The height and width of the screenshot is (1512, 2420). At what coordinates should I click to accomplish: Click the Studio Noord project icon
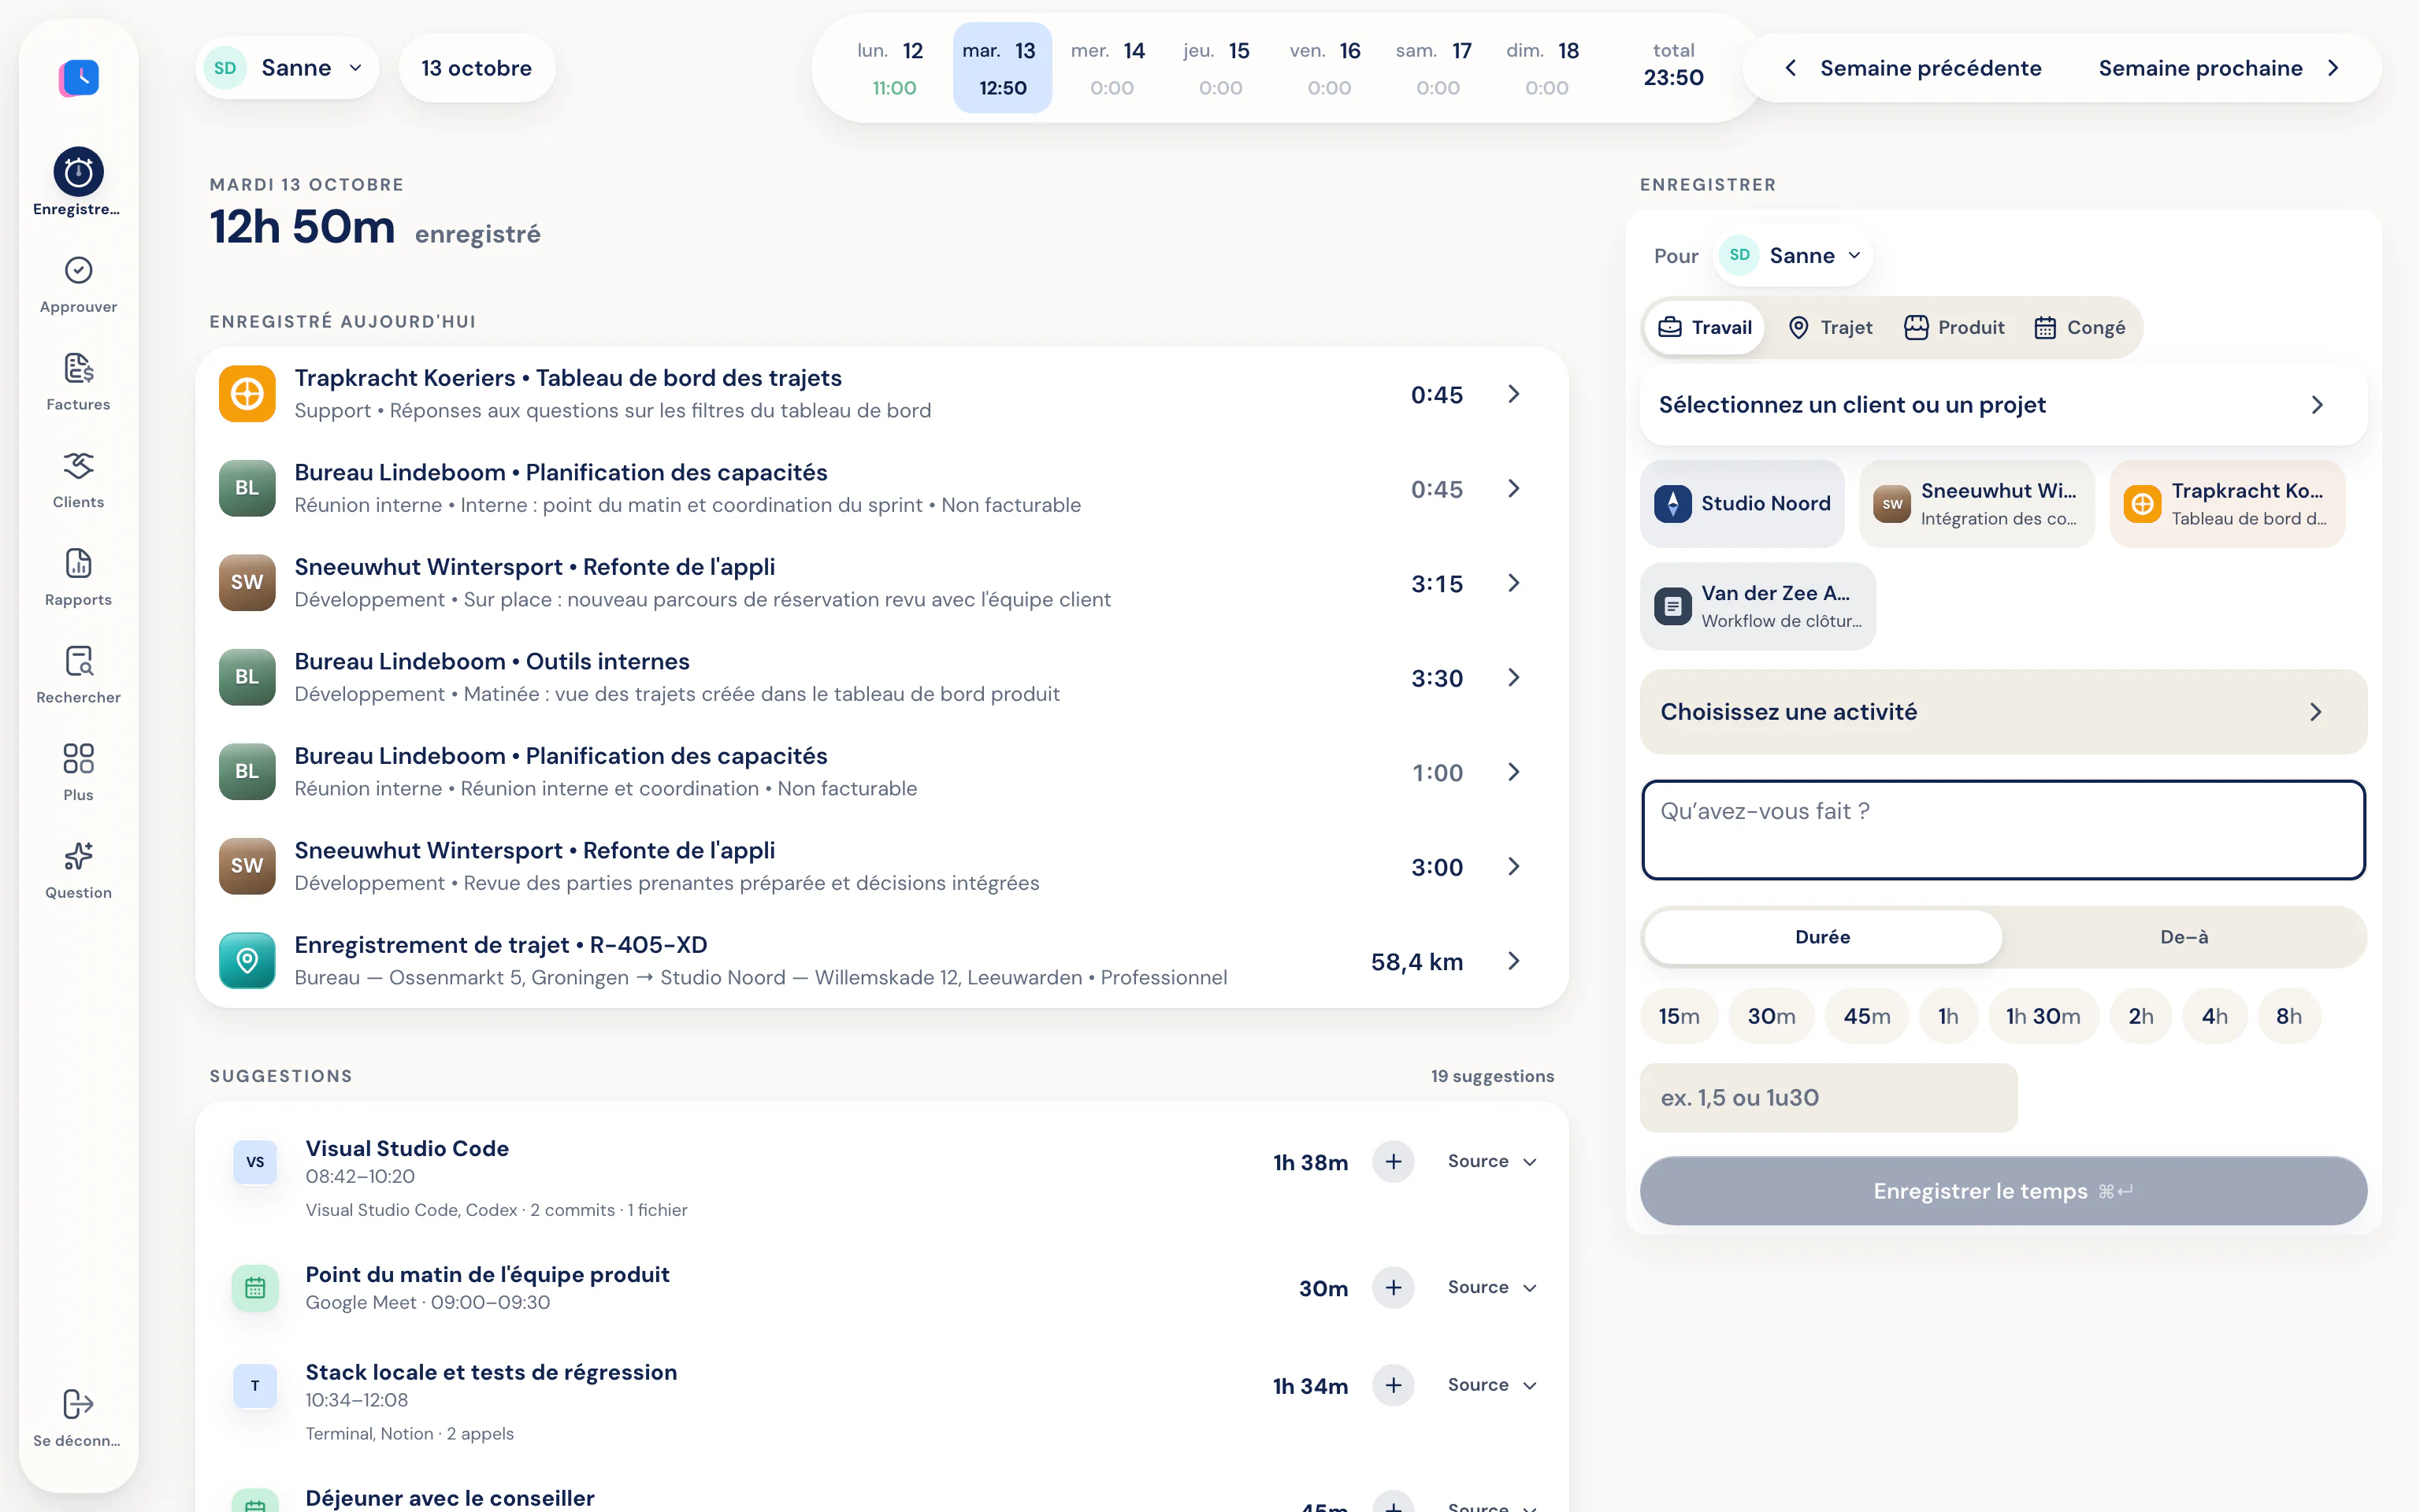1672,503
